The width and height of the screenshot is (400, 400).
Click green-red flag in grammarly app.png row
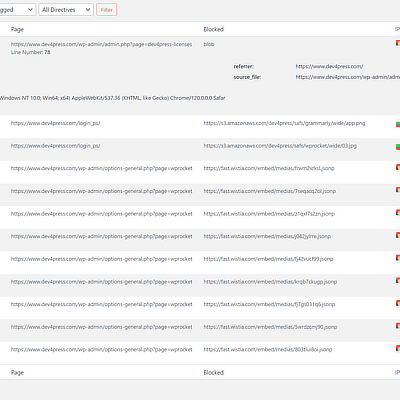coord(398,124)
